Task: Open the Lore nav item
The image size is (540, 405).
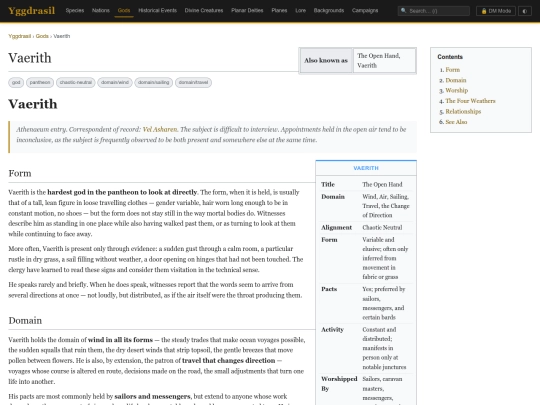Action: click(x=300, y=11)
